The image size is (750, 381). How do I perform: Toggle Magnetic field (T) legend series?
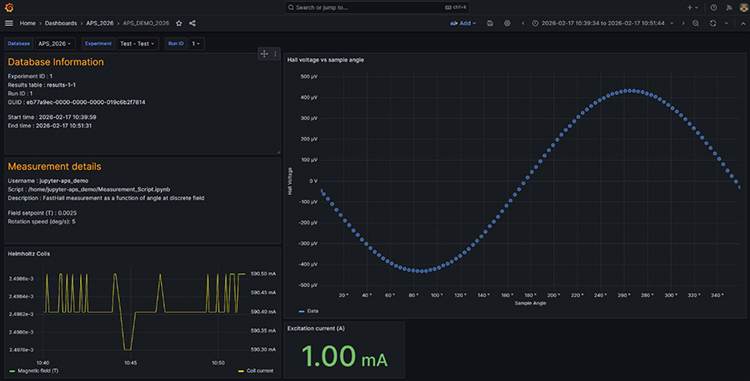click(38, 370)
